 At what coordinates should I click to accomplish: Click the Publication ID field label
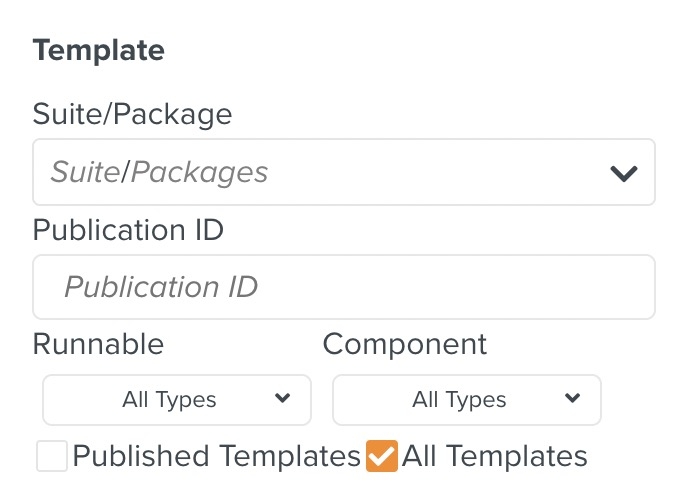coord(128,230)
